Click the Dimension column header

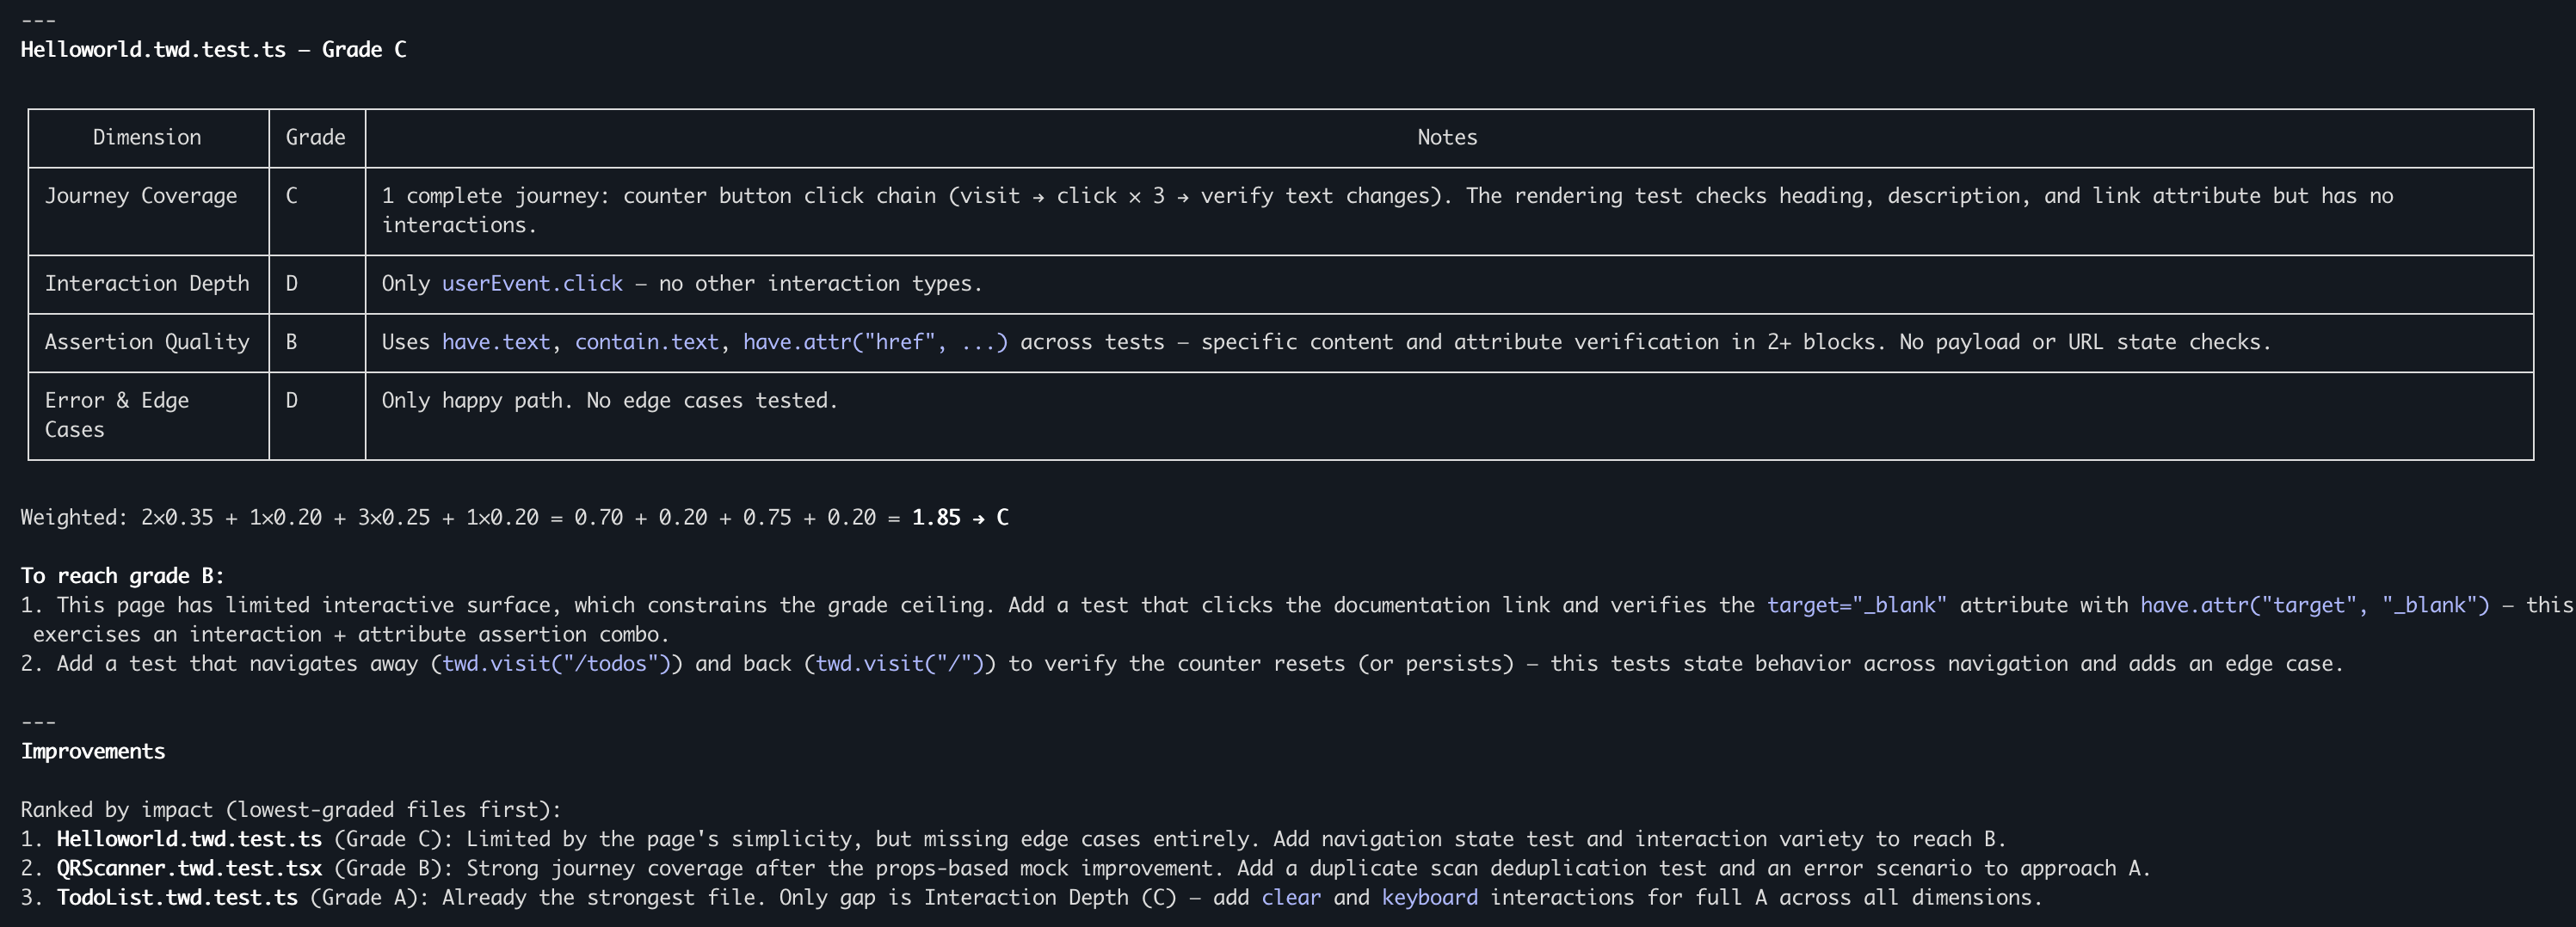click(147, 138)
